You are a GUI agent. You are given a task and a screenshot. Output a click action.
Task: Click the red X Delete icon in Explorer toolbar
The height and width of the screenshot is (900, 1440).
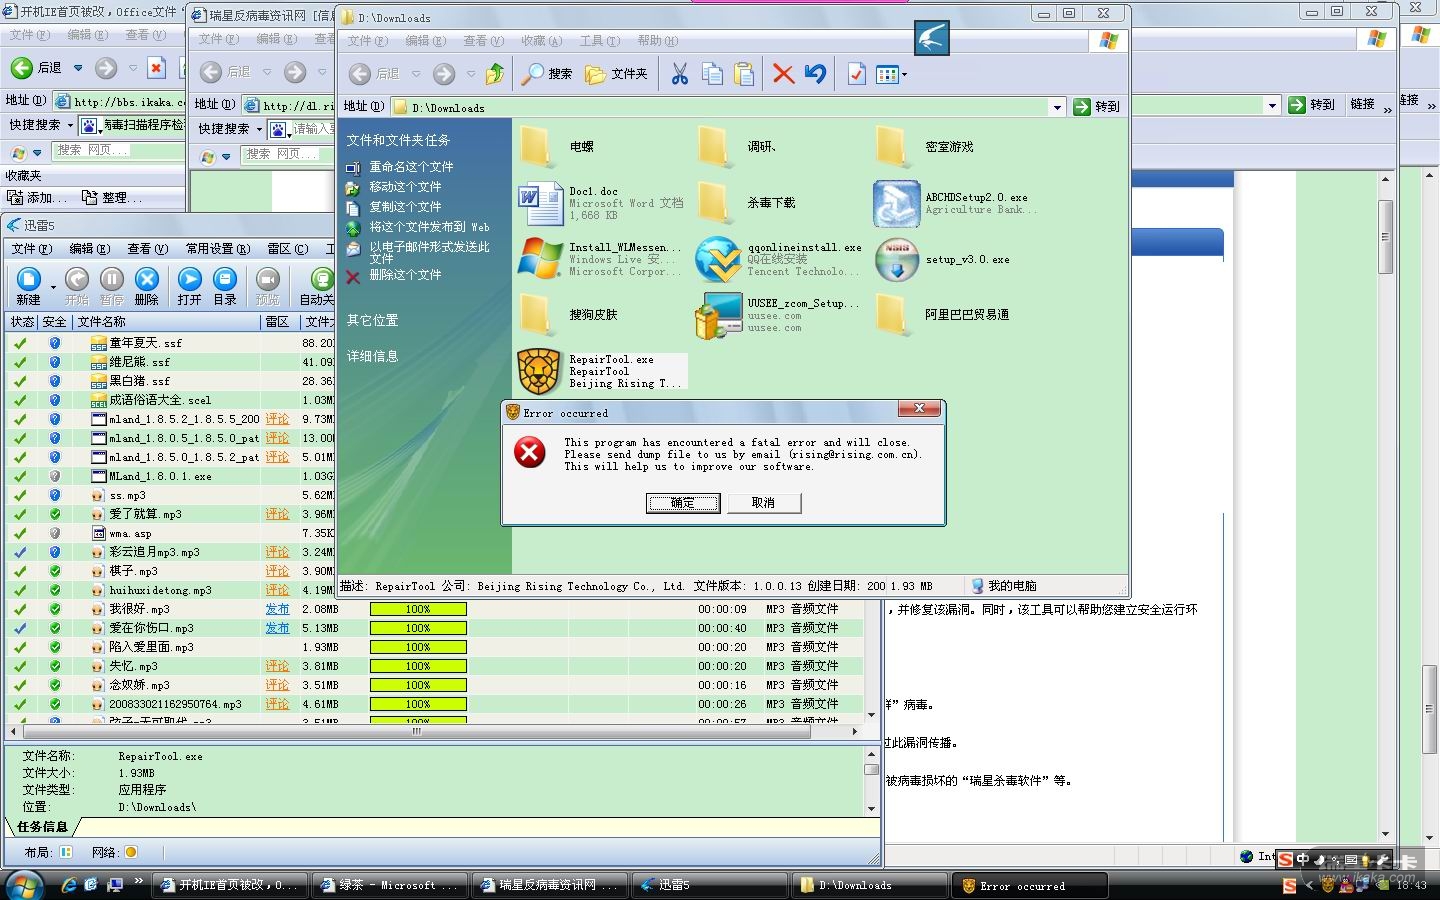click(x=783, y=74)
